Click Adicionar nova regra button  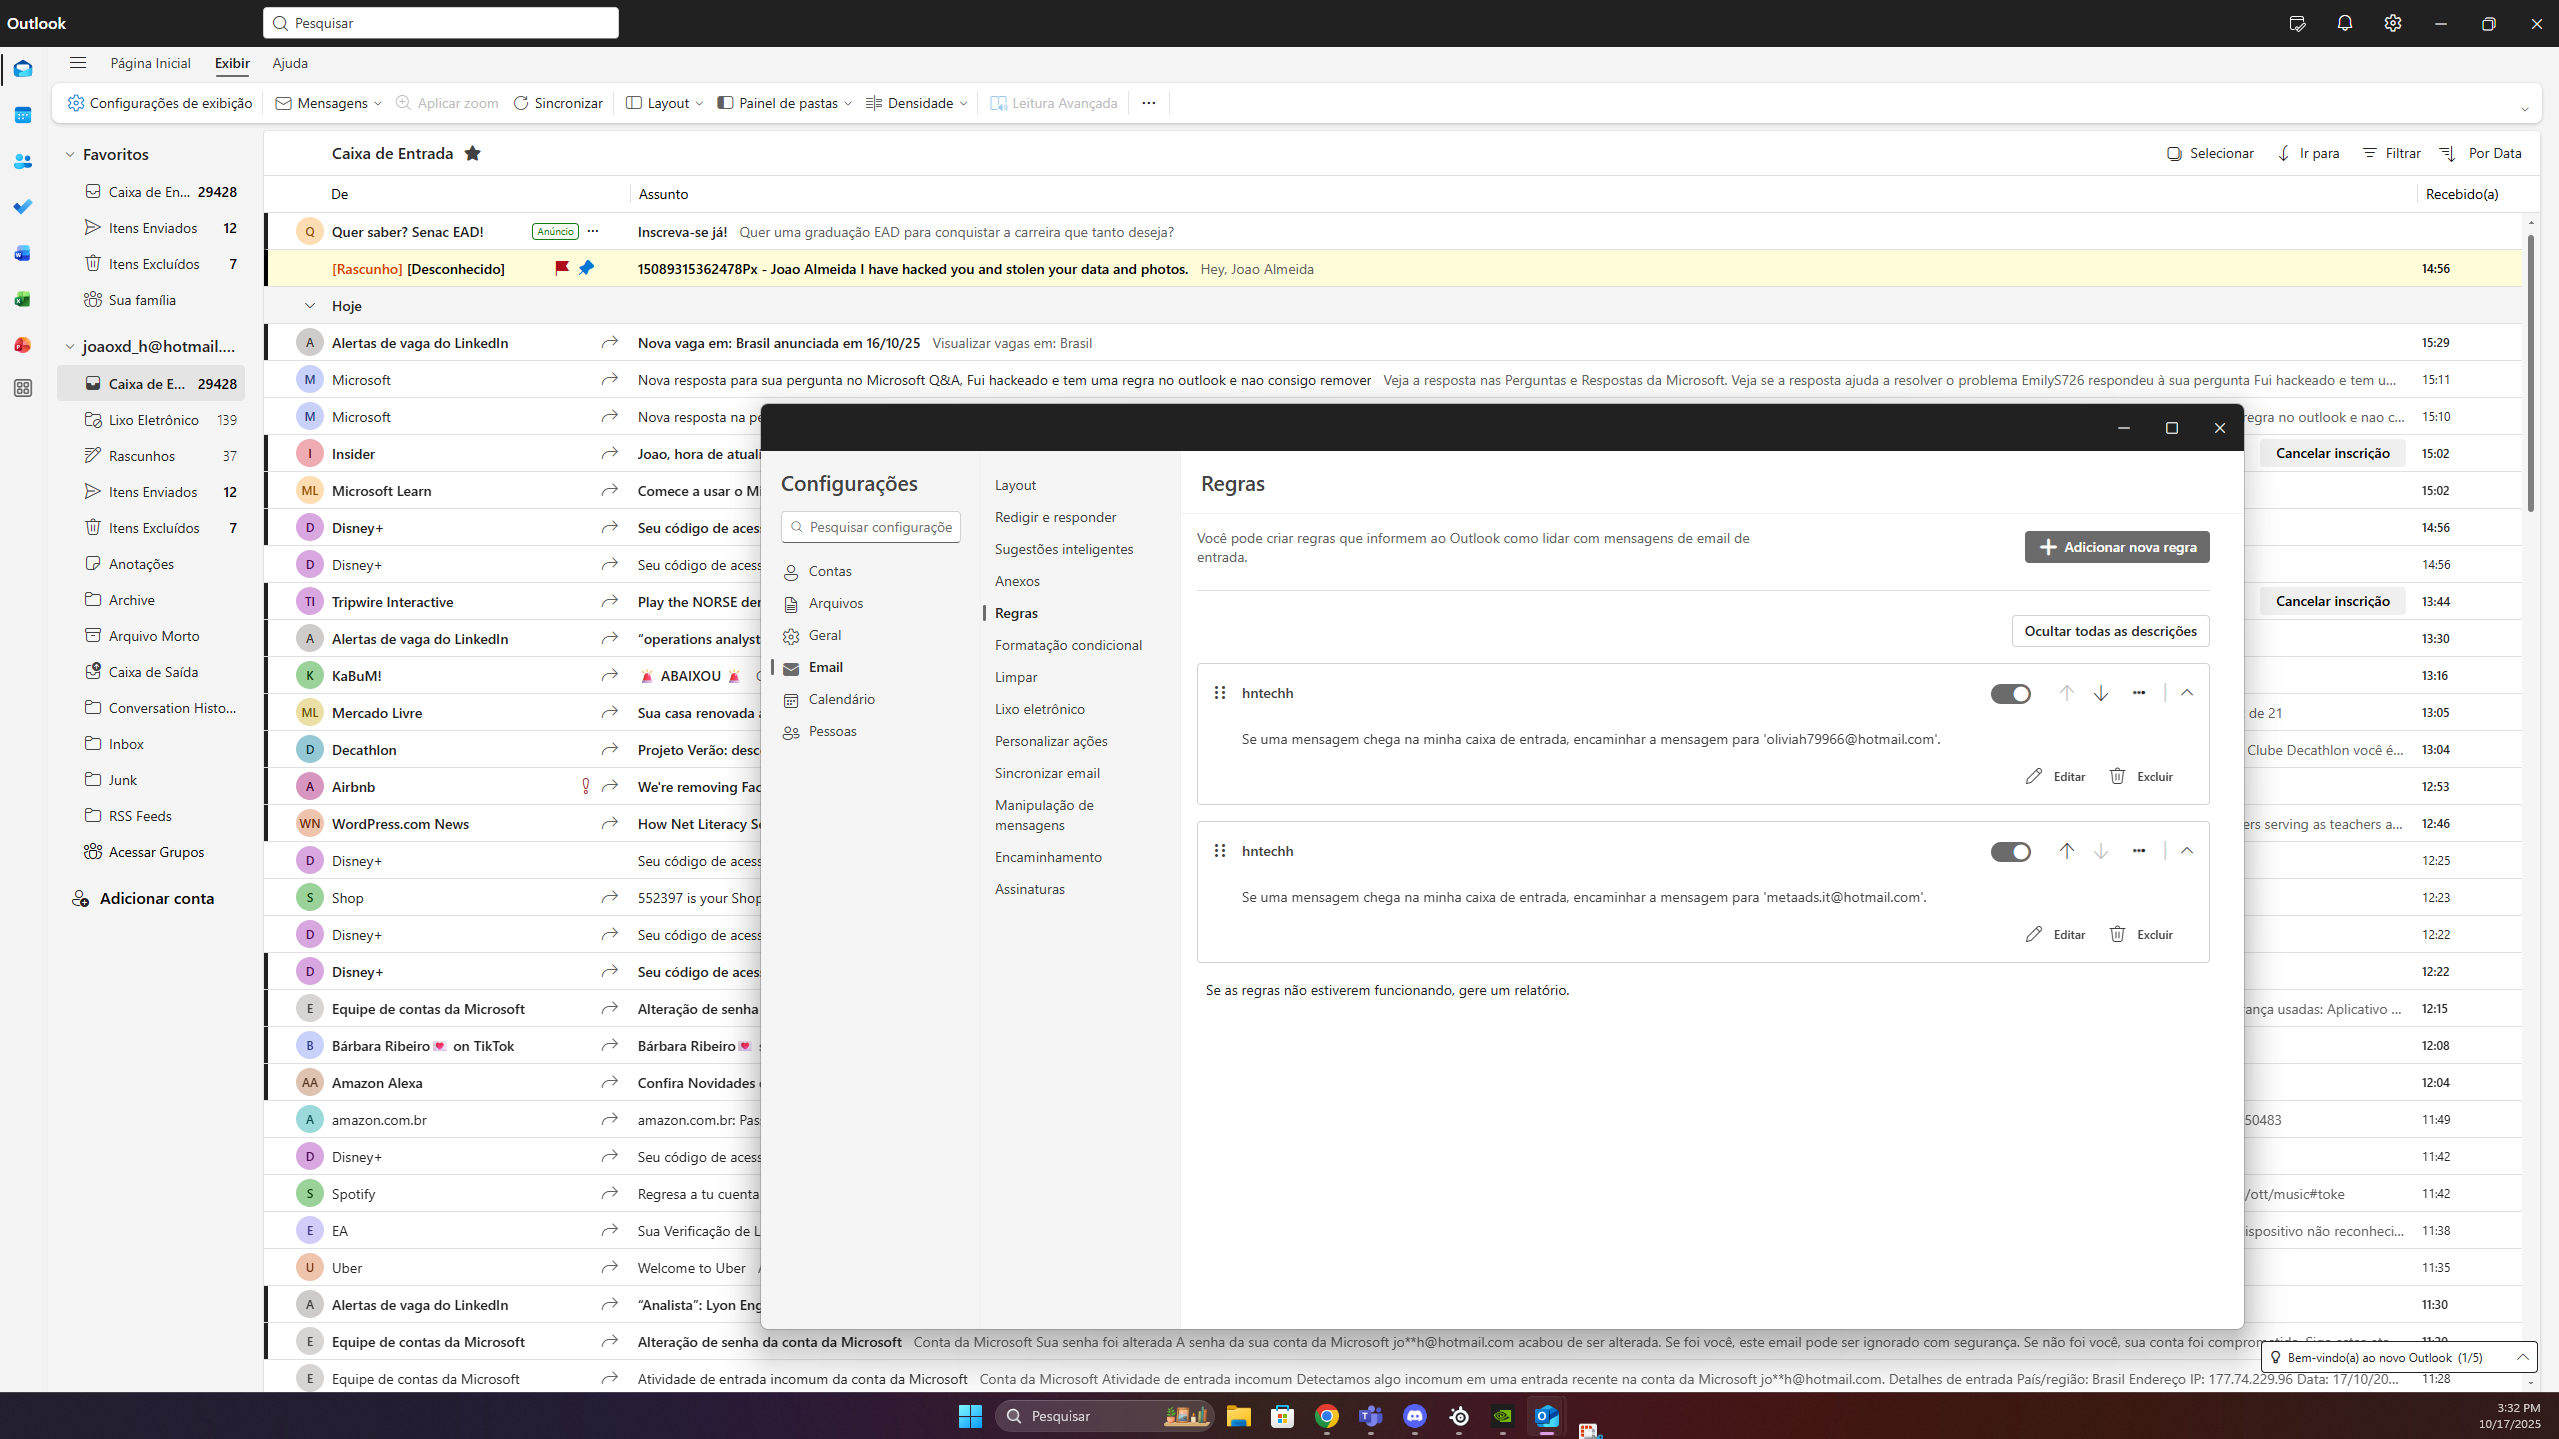[2117, 547]
